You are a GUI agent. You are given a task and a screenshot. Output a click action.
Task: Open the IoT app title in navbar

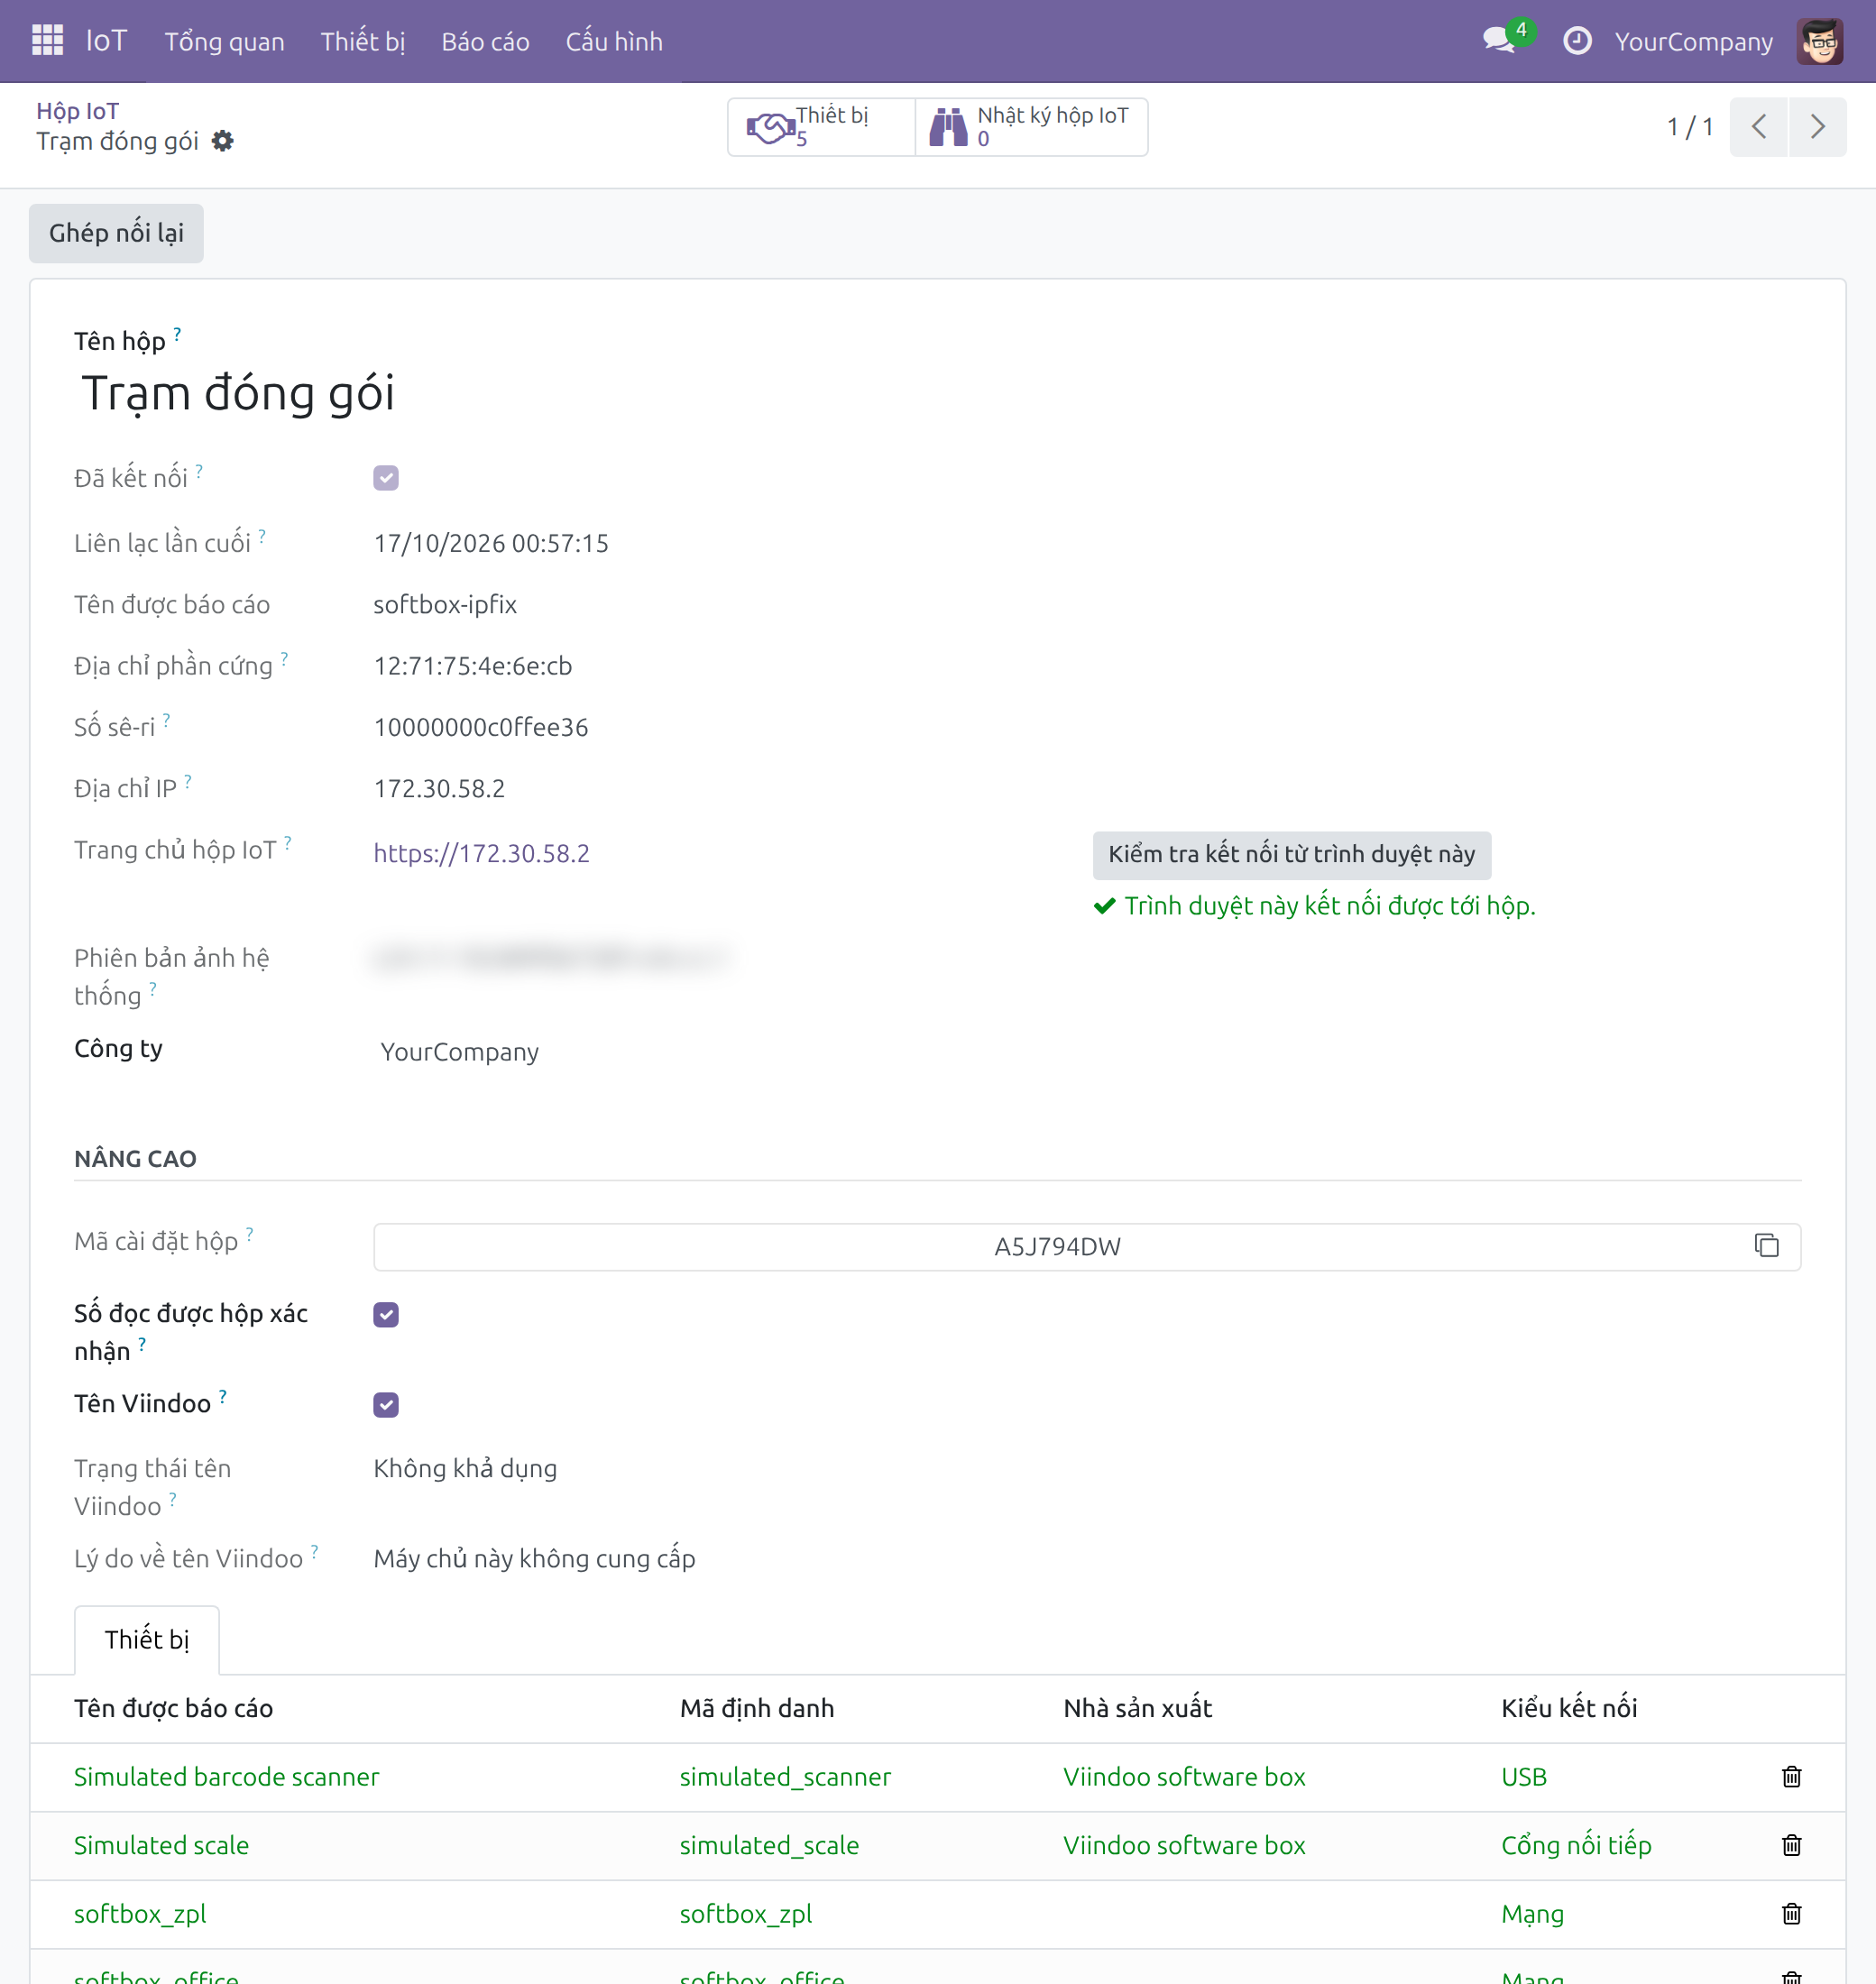(107, 41)
